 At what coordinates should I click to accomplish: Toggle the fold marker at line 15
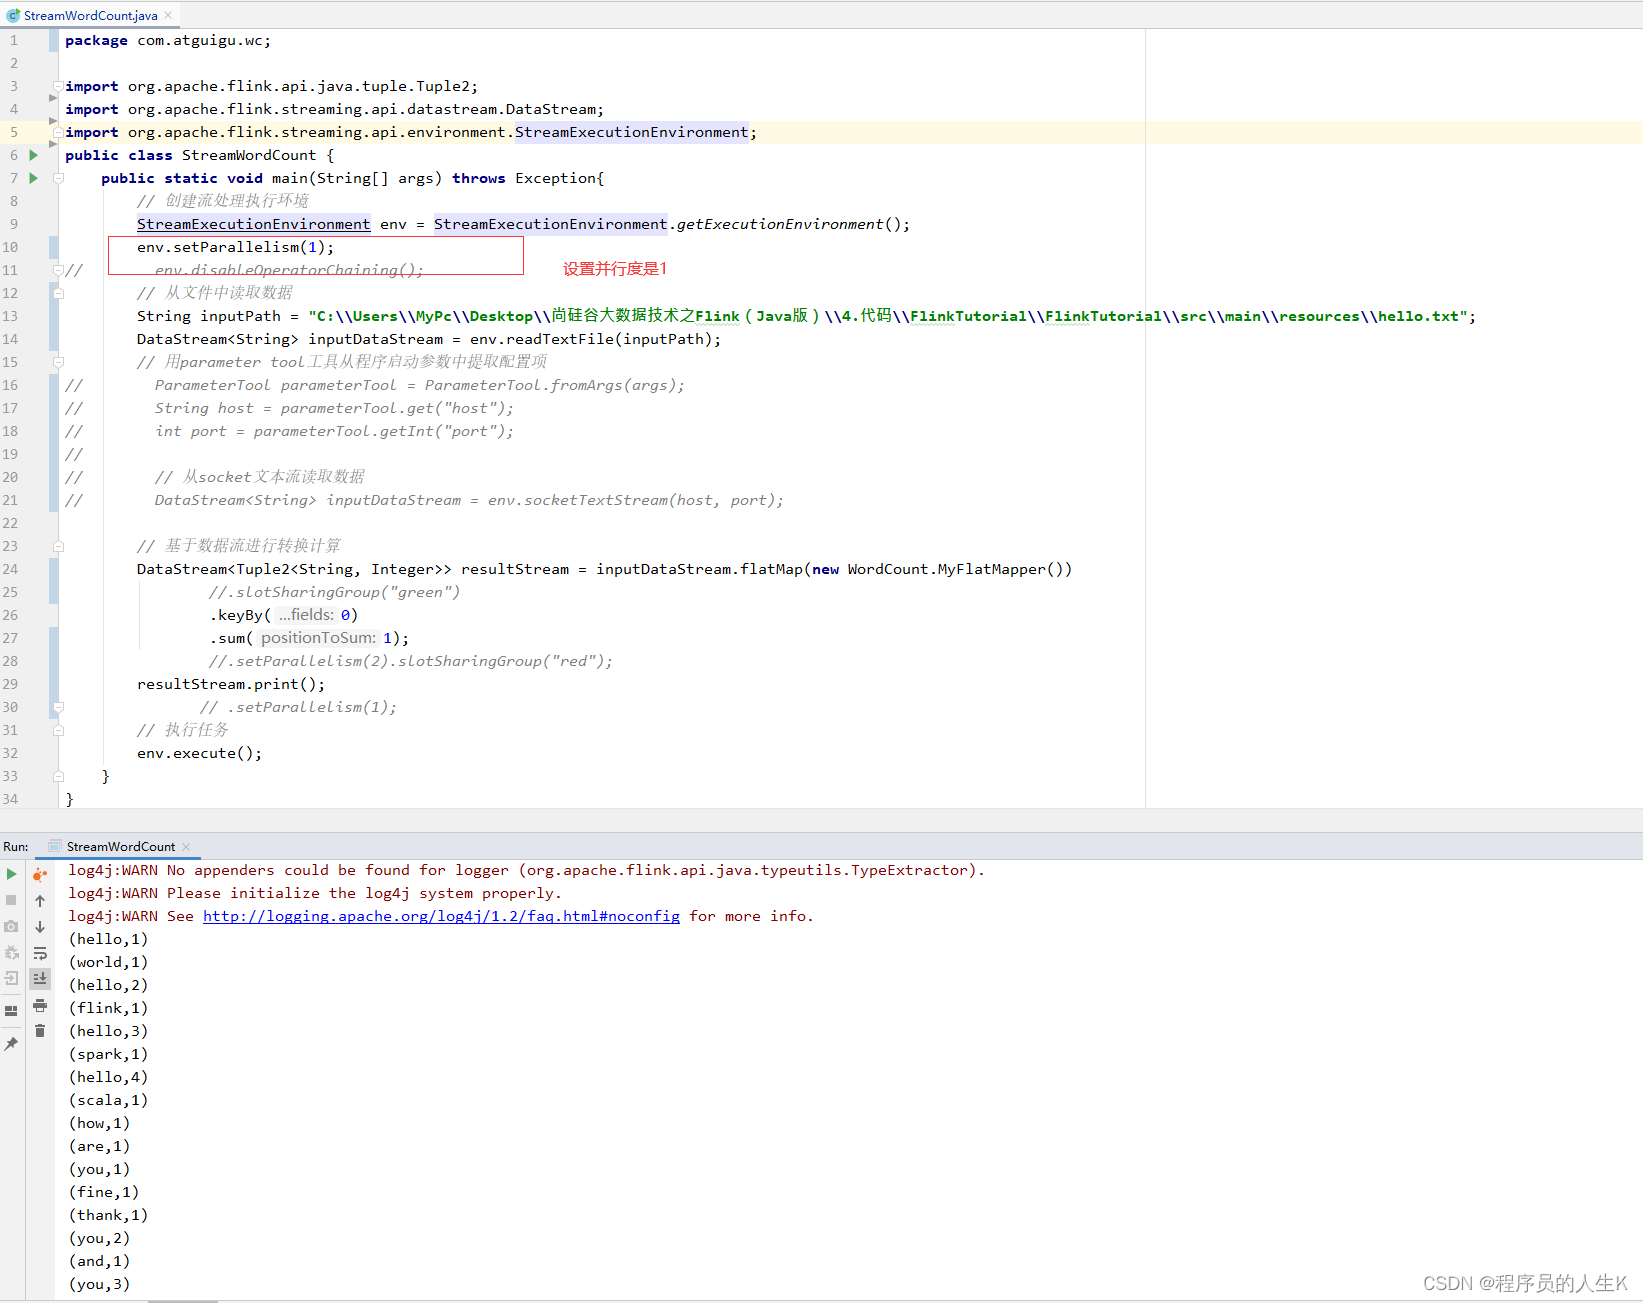coord(59,362)
